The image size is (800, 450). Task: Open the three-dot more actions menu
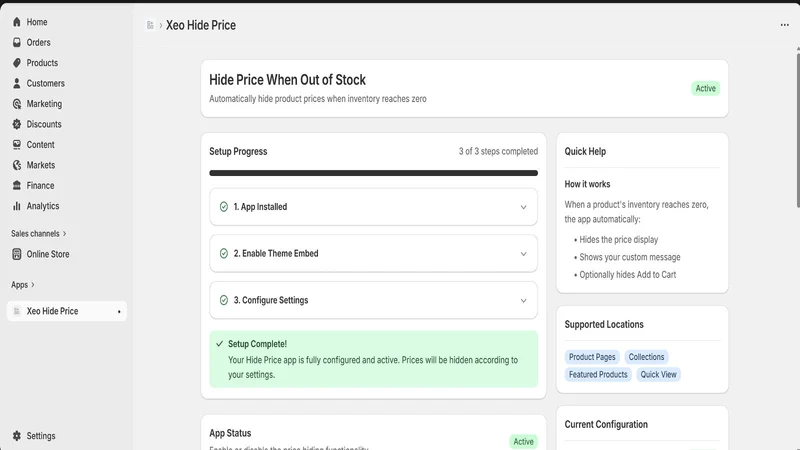(x=784, y=25)
